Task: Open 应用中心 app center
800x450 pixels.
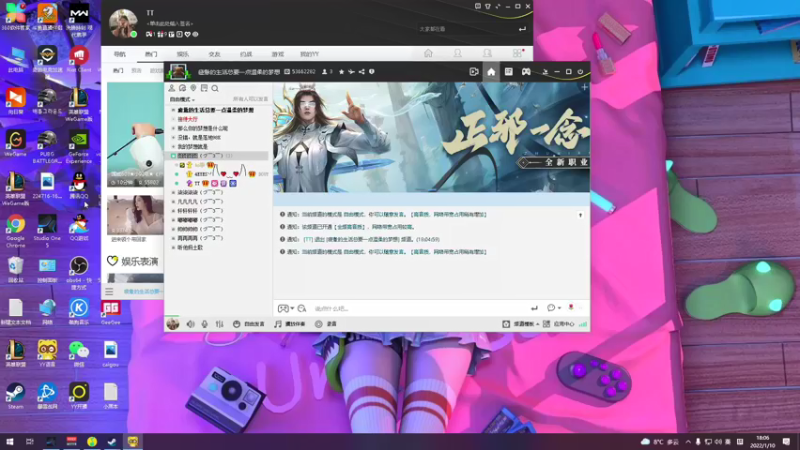Action: pyautogui.click(x=559, y=324)
